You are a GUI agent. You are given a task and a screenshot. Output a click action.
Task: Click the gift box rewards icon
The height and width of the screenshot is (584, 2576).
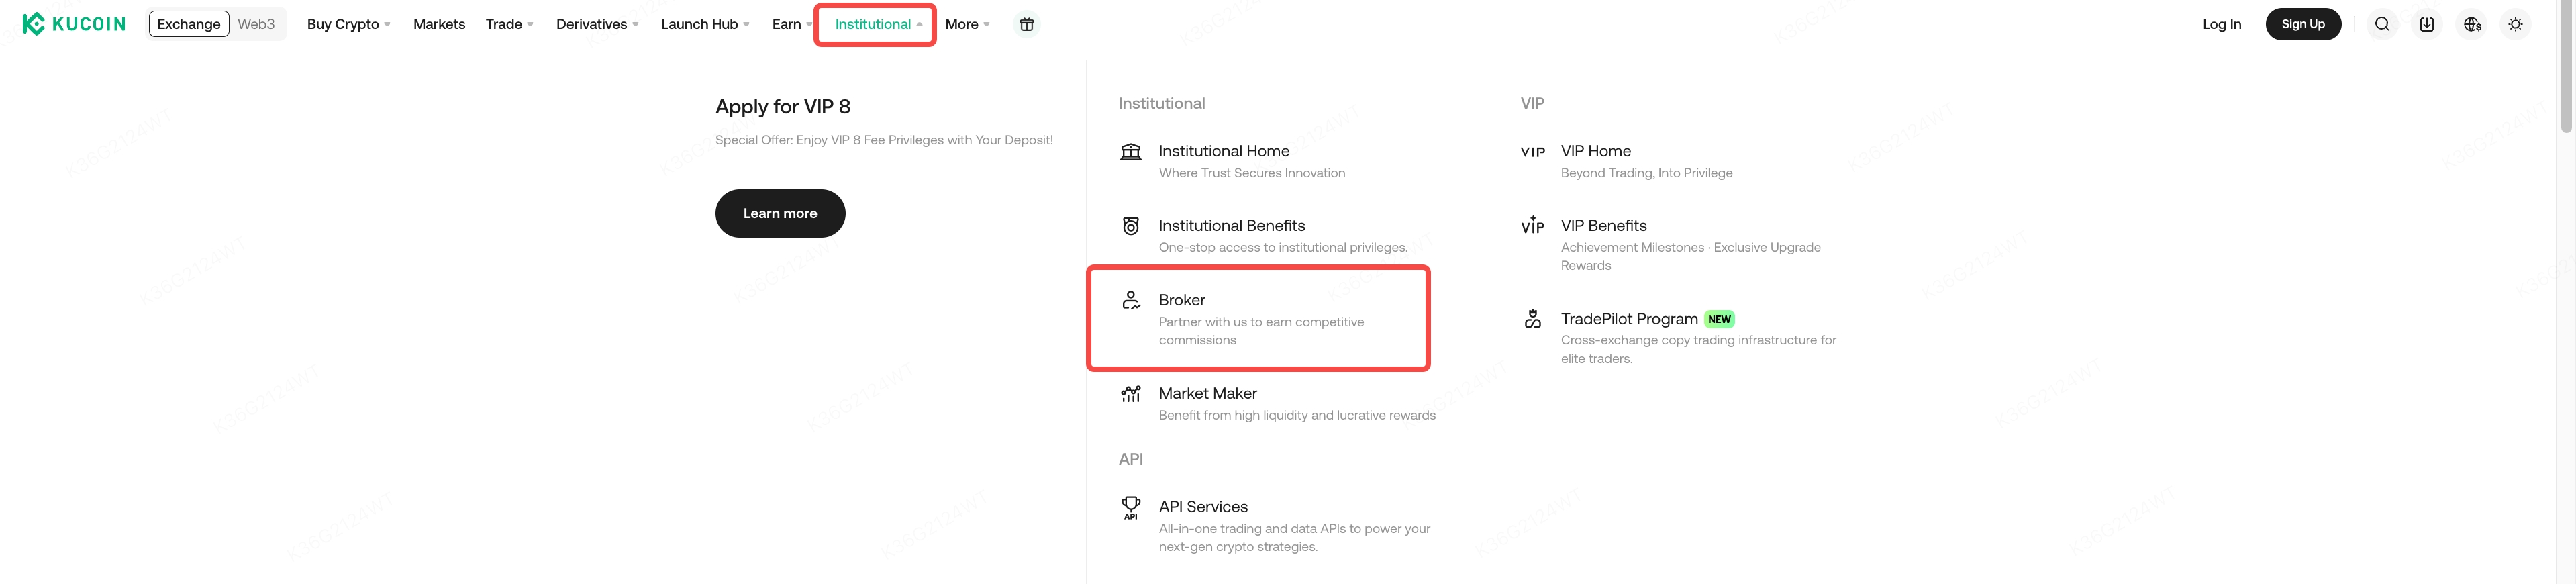coord(1026,24)
